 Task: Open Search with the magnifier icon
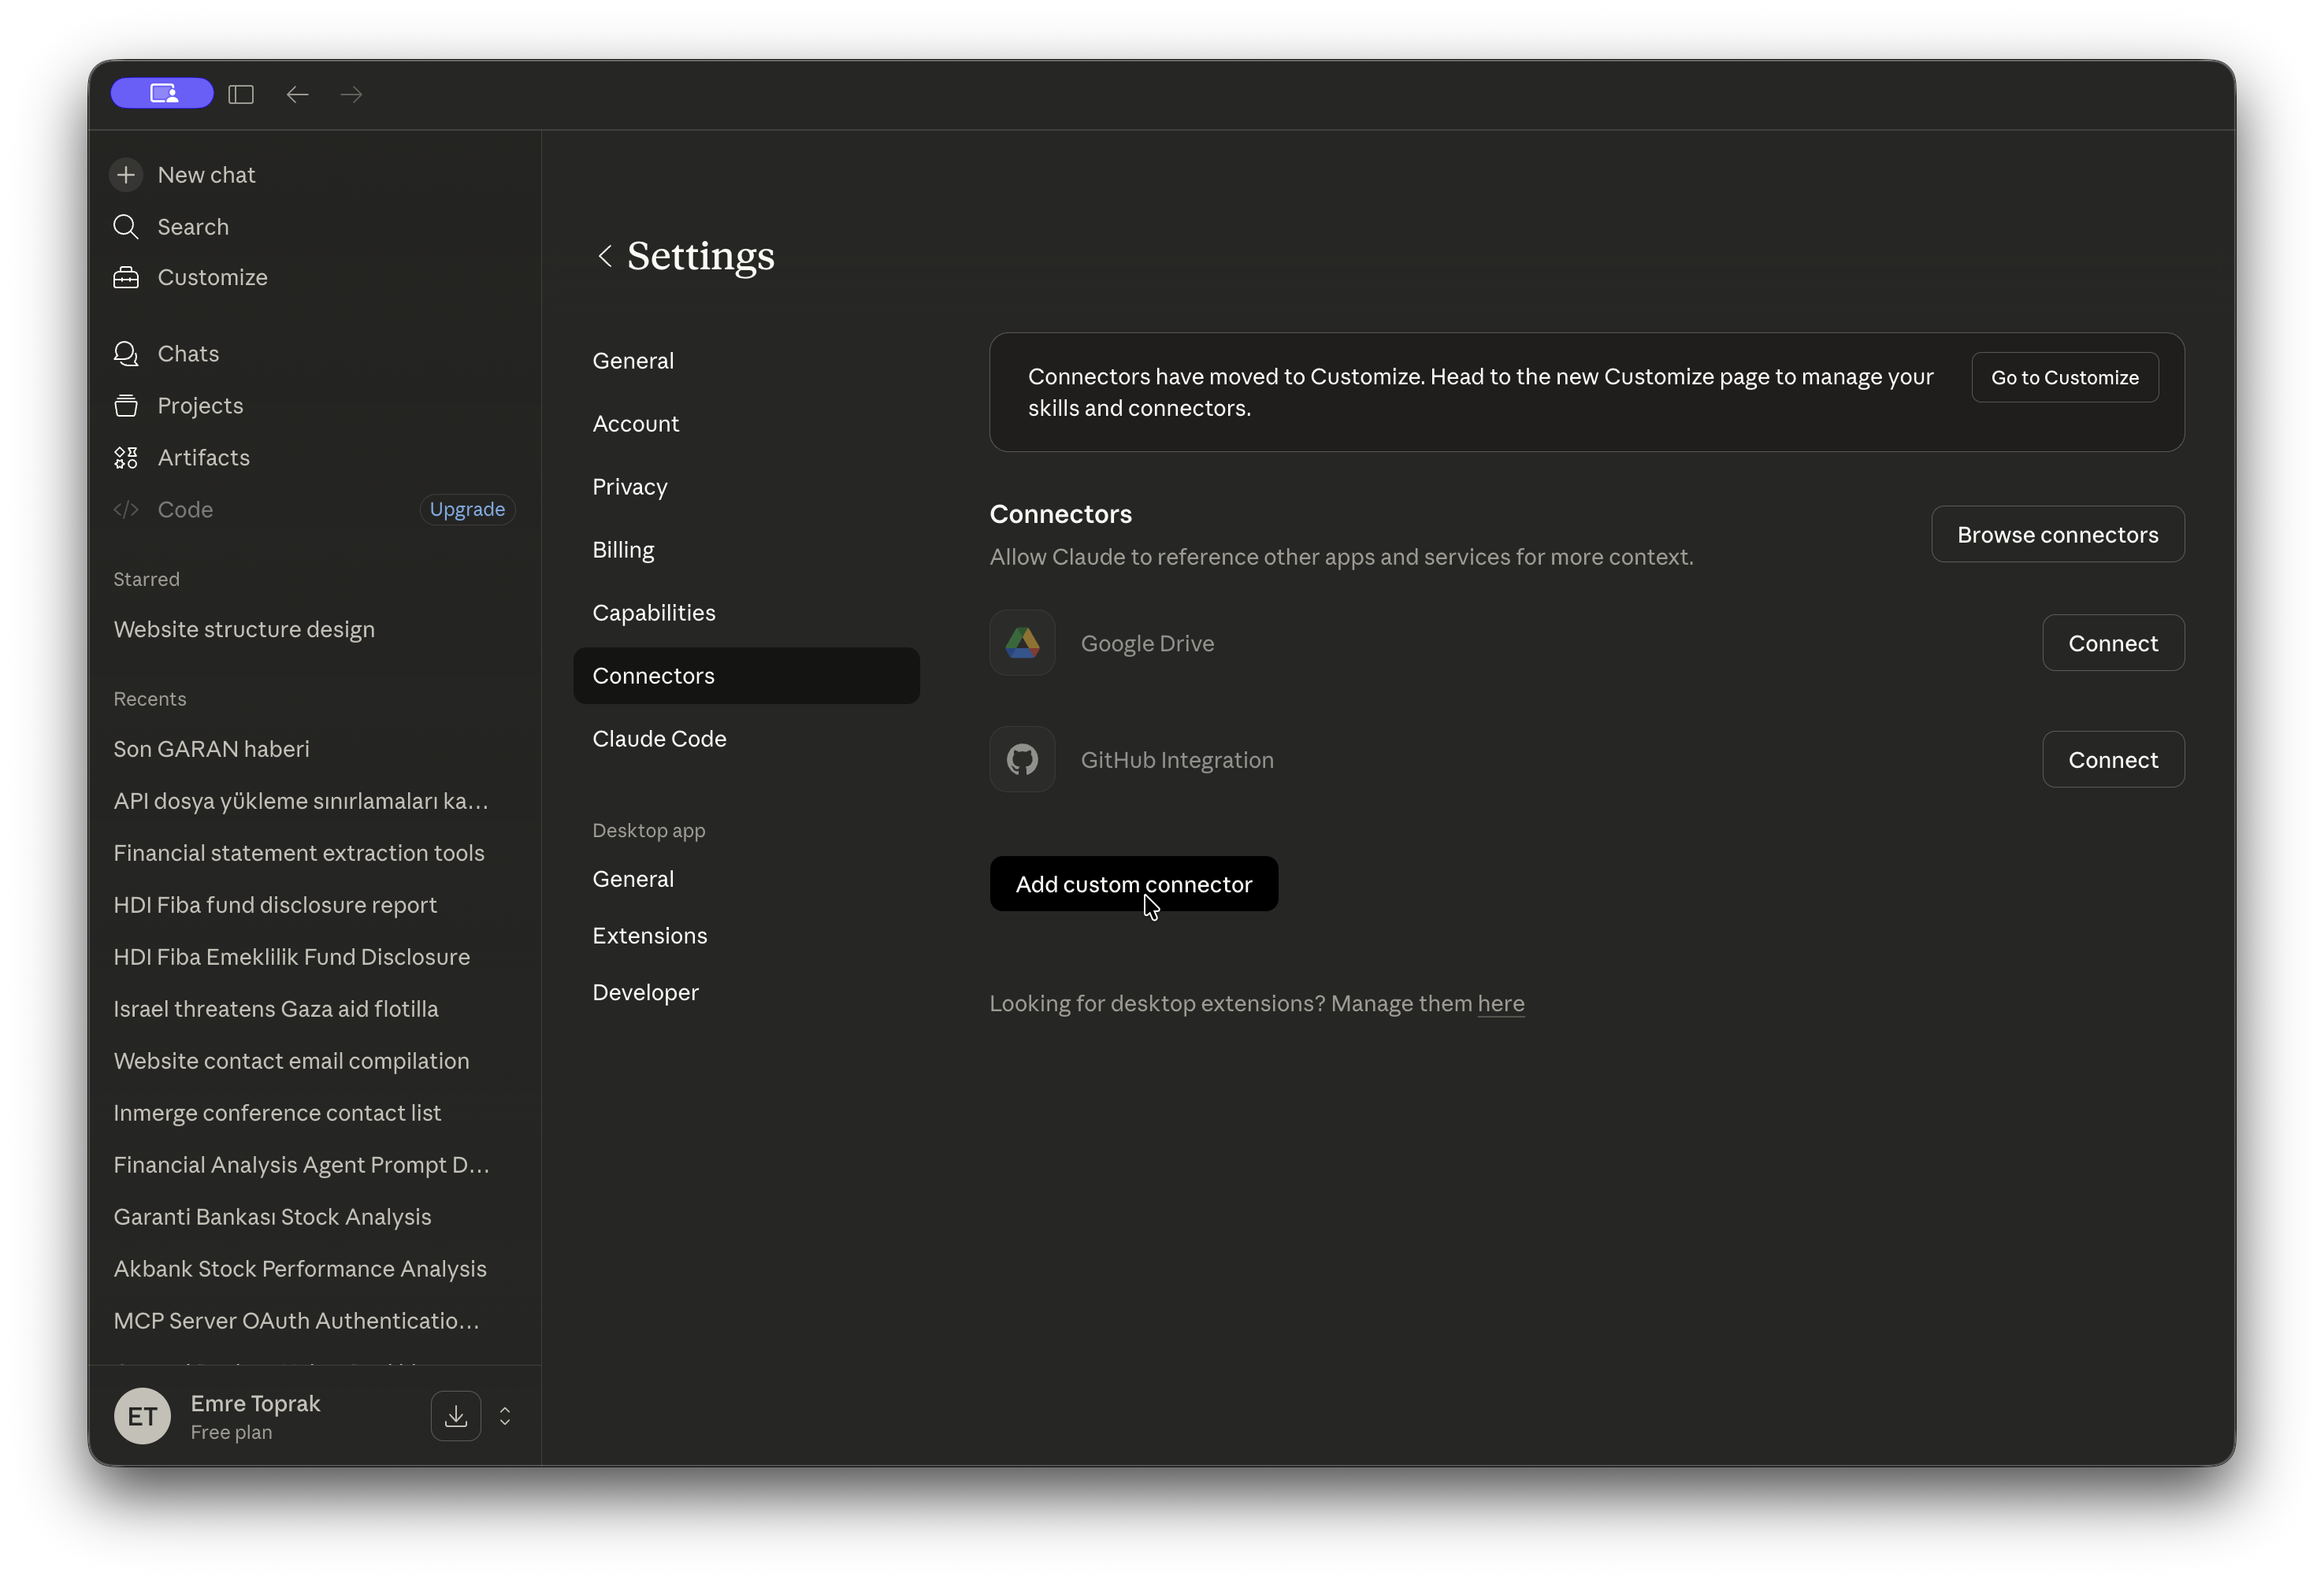[x=126, y=227]
